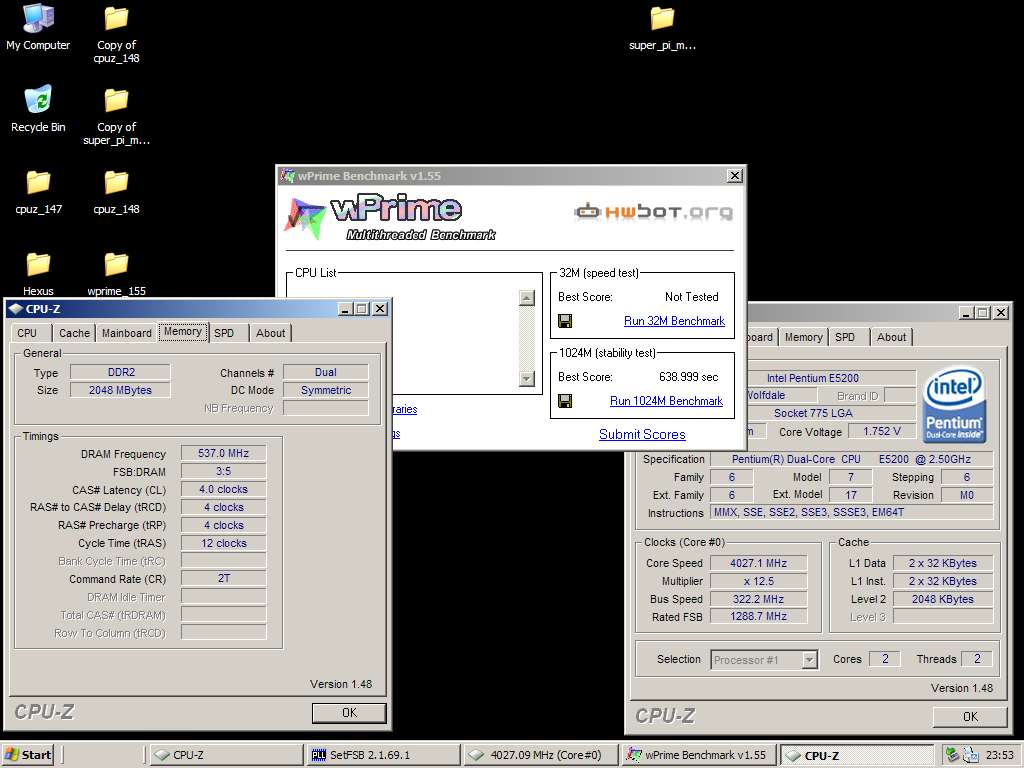Switch to first CPU-Z taskbar button

click(x=226, y=755)
